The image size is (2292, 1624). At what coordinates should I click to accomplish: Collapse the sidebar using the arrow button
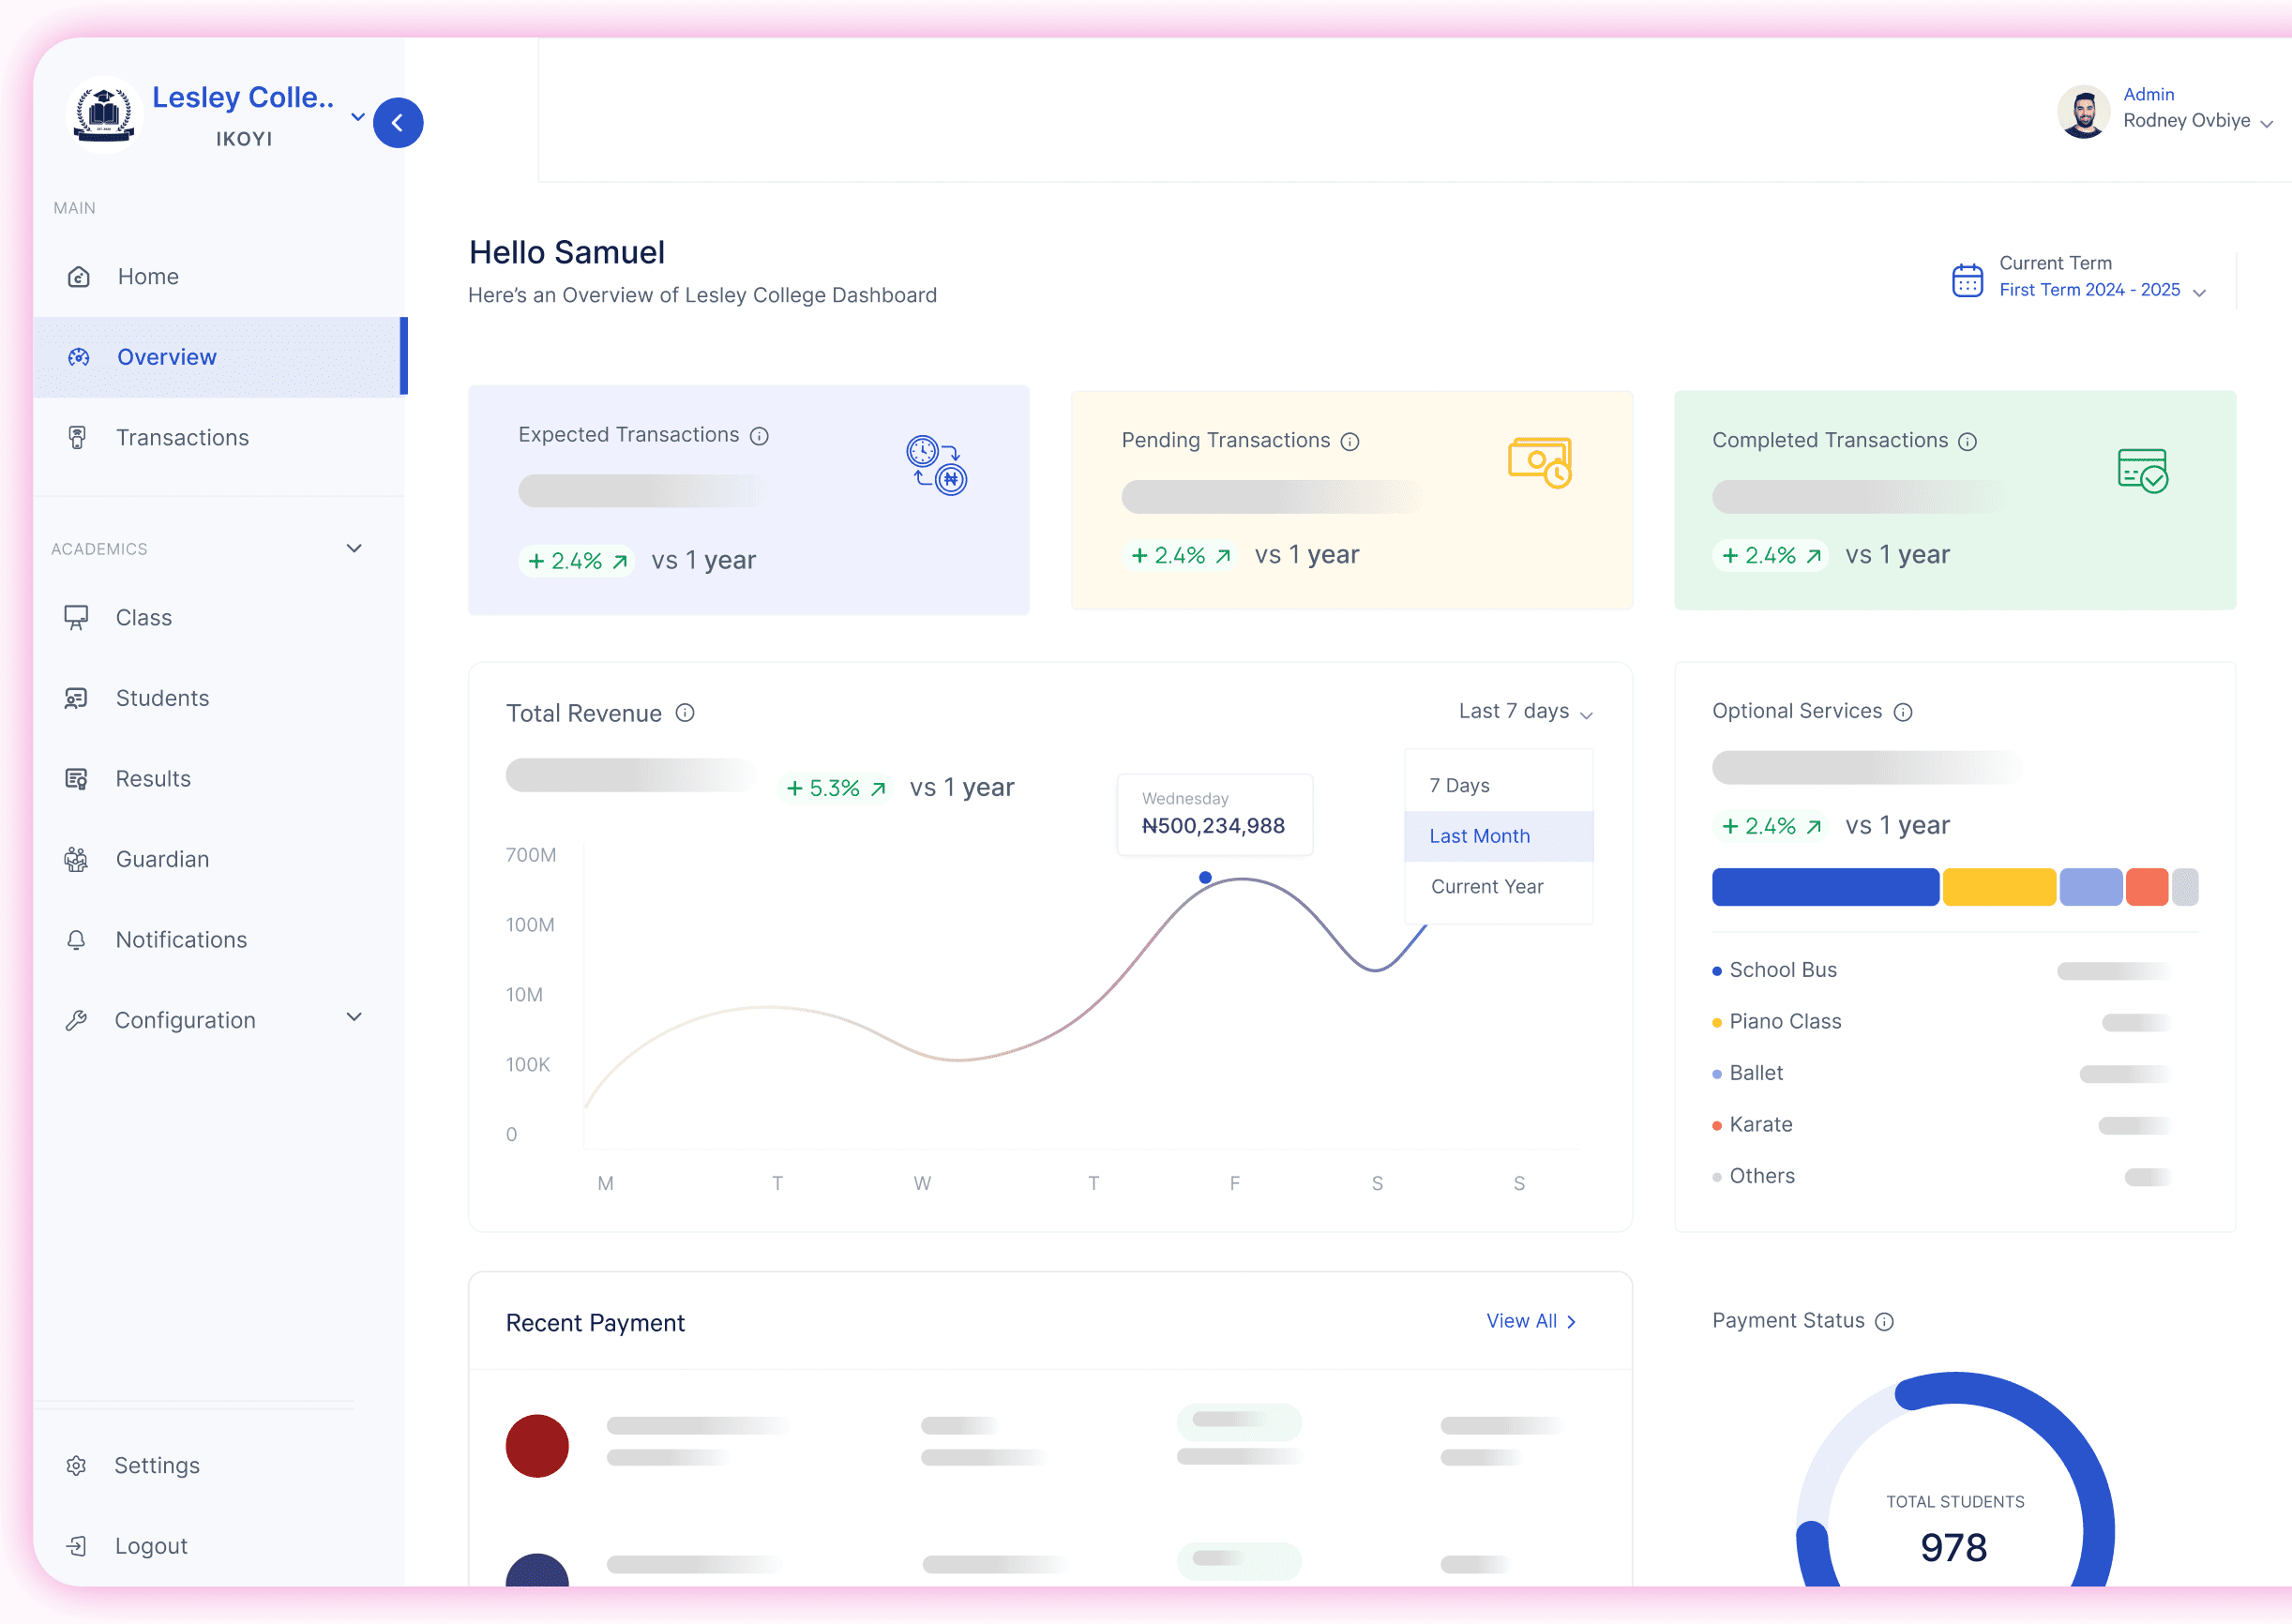point(398,122)
